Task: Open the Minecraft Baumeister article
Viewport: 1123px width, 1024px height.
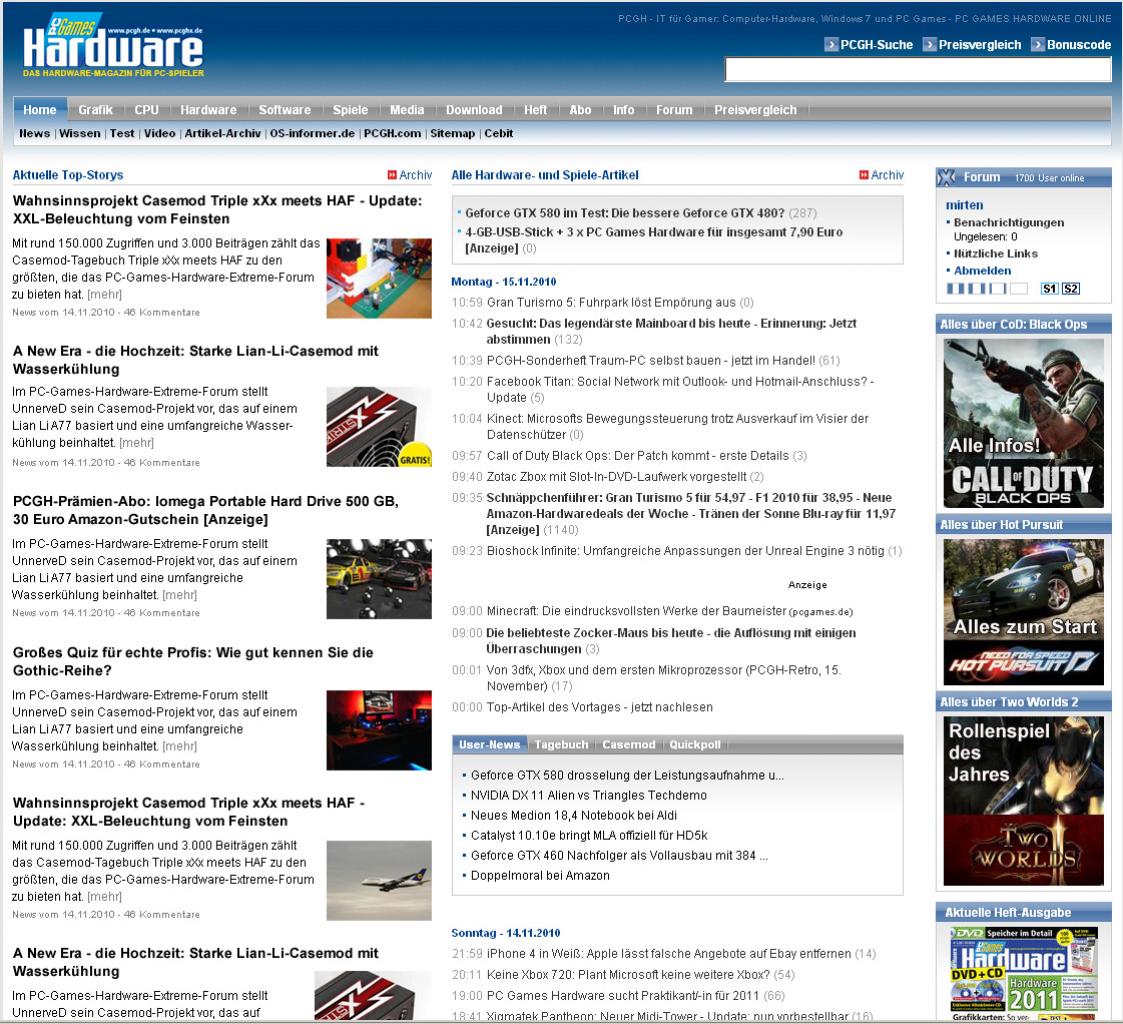Action: (636, 611)
